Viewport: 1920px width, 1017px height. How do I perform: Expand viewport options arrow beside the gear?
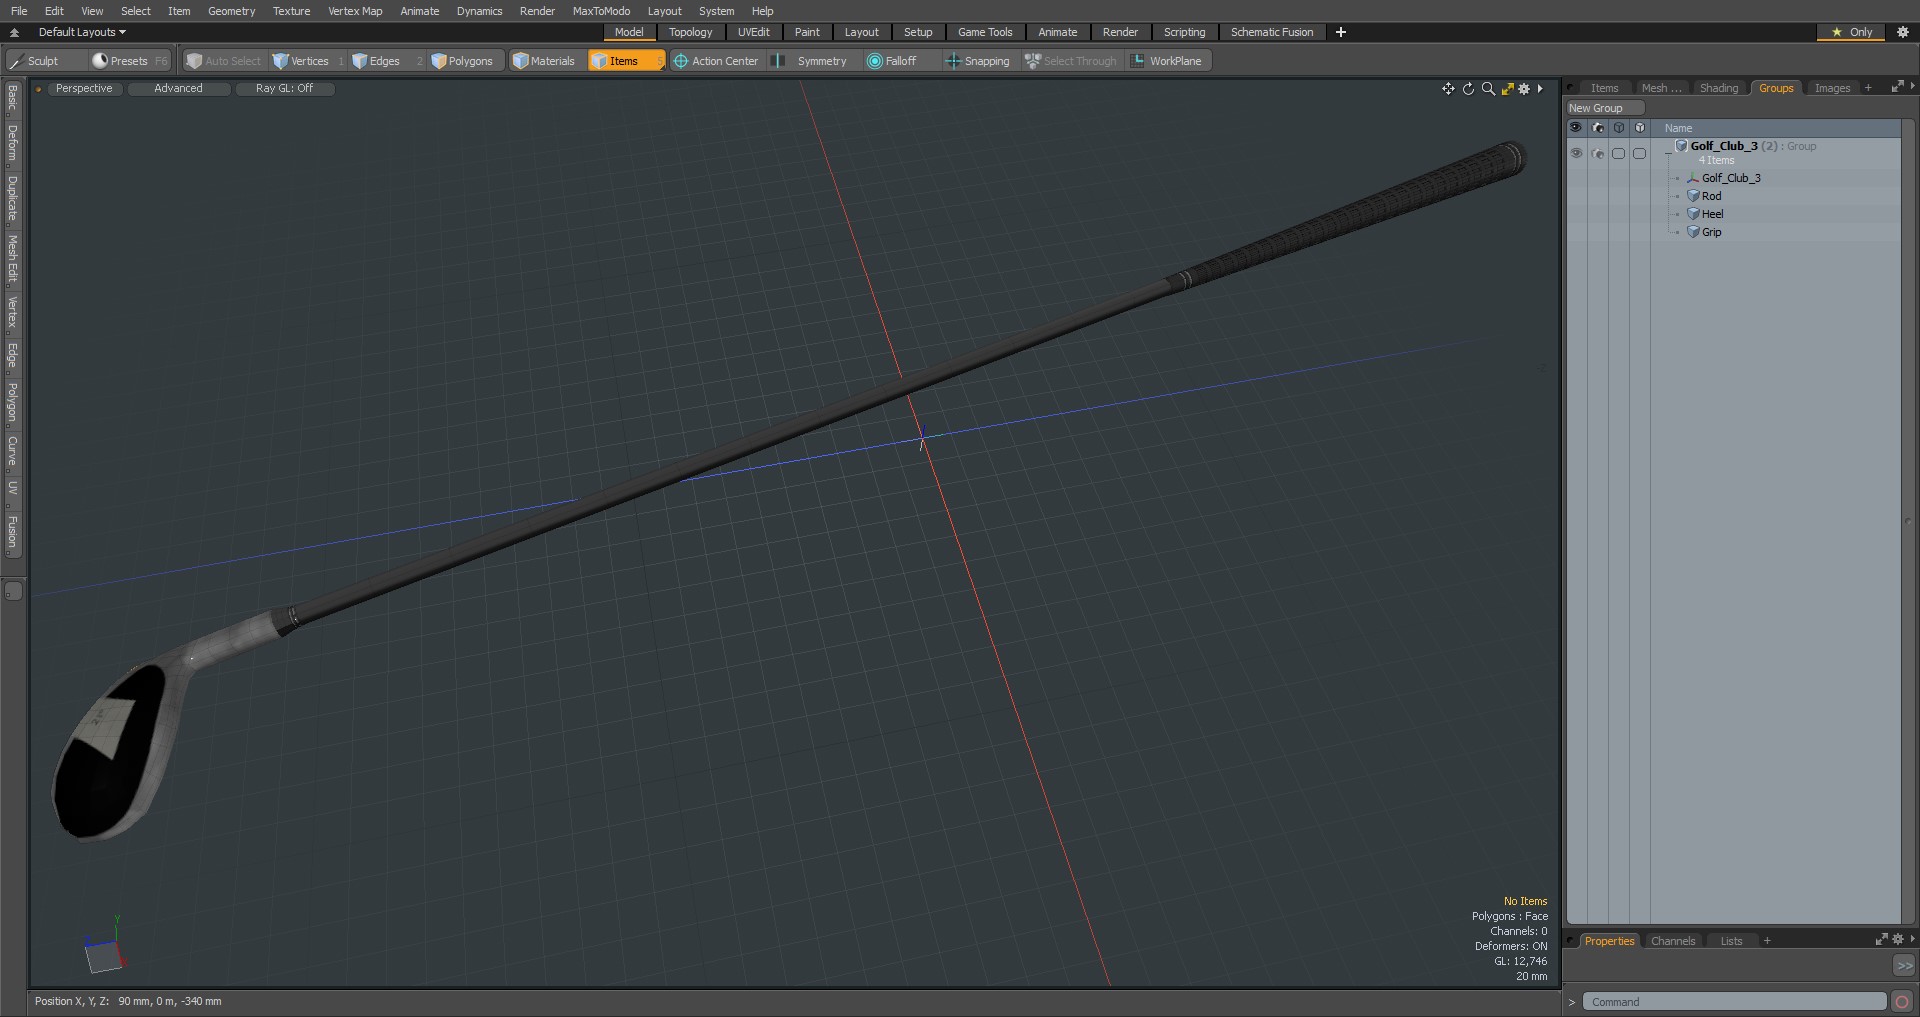[x=1540, y=89]
